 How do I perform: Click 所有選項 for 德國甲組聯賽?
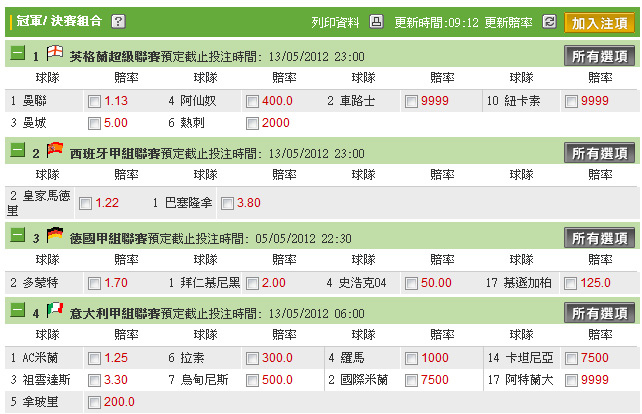click(x=599, y=238)
